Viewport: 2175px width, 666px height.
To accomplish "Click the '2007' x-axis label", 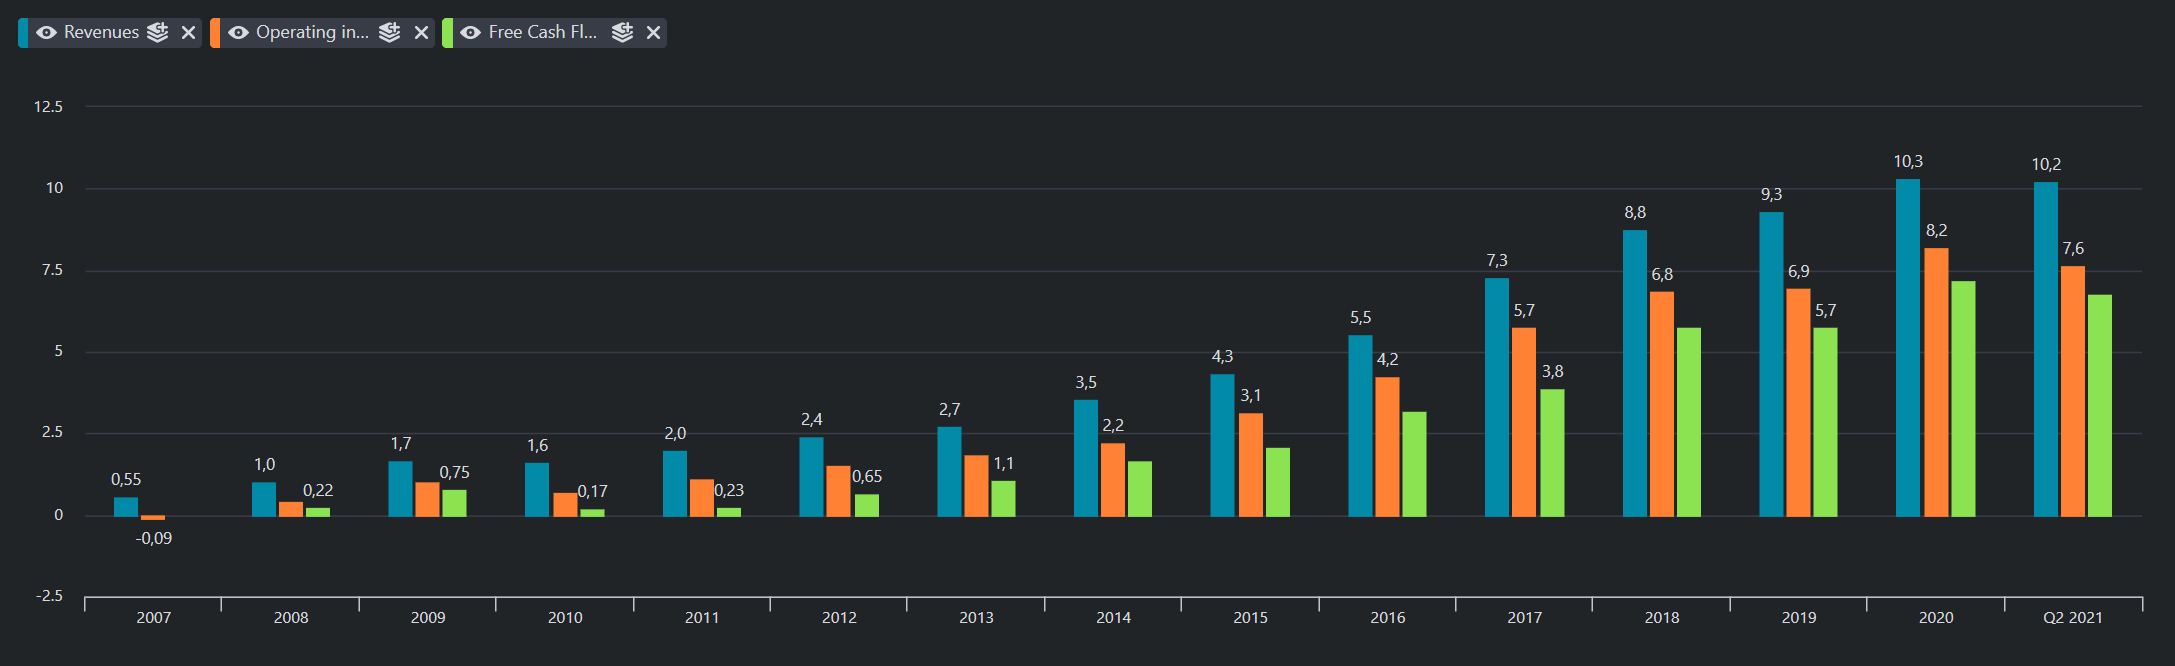I will [153, 617].
